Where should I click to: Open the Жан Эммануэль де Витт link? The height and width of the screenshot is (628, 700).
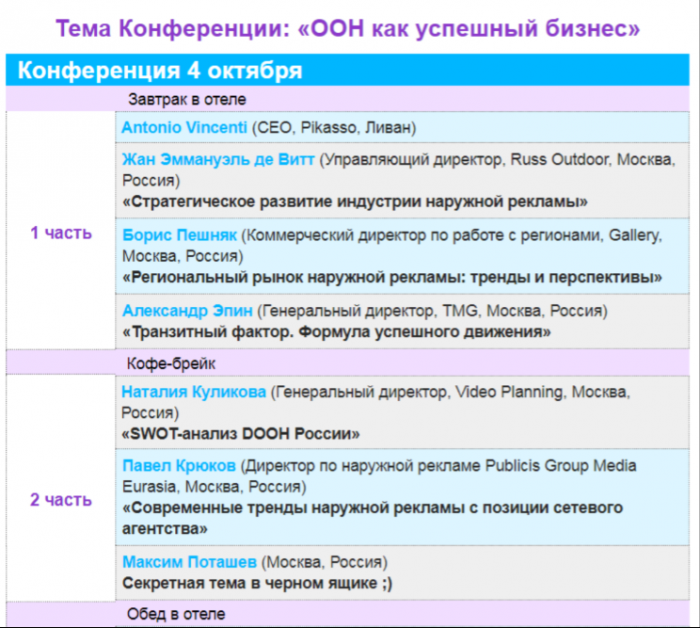[x=218, y=159]
